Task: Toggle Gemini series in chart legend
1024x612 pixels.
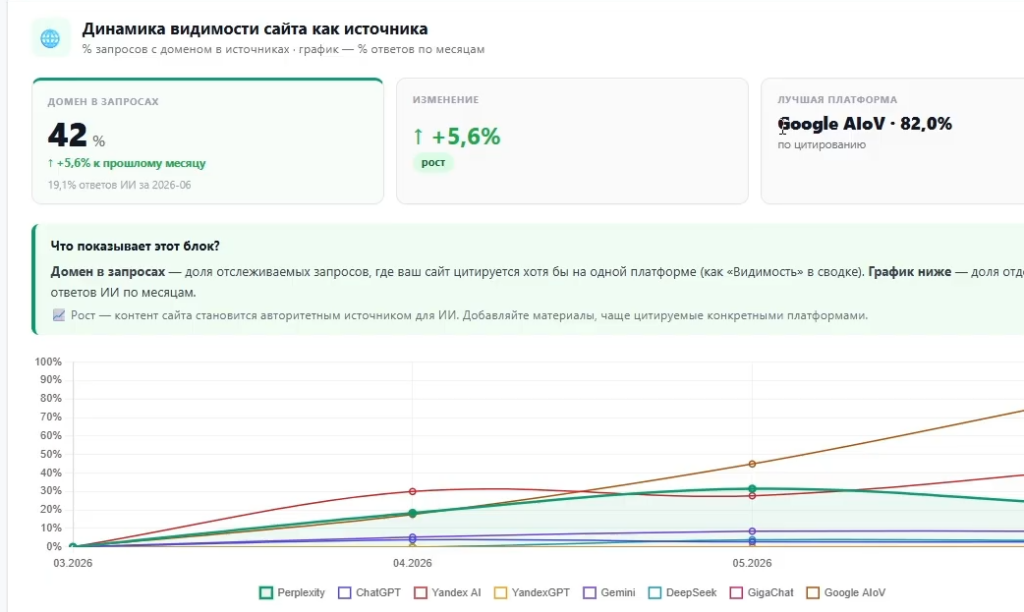Action: click(x=609, y=592)
